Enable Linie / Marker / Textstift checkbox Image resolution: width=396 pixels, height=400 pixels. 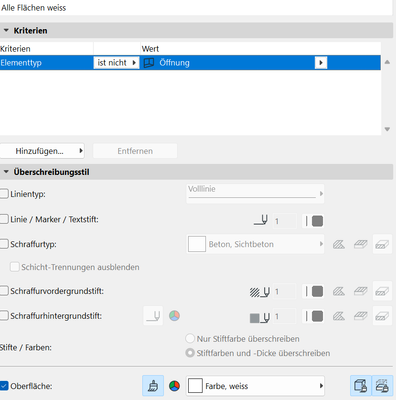(4, 219)
